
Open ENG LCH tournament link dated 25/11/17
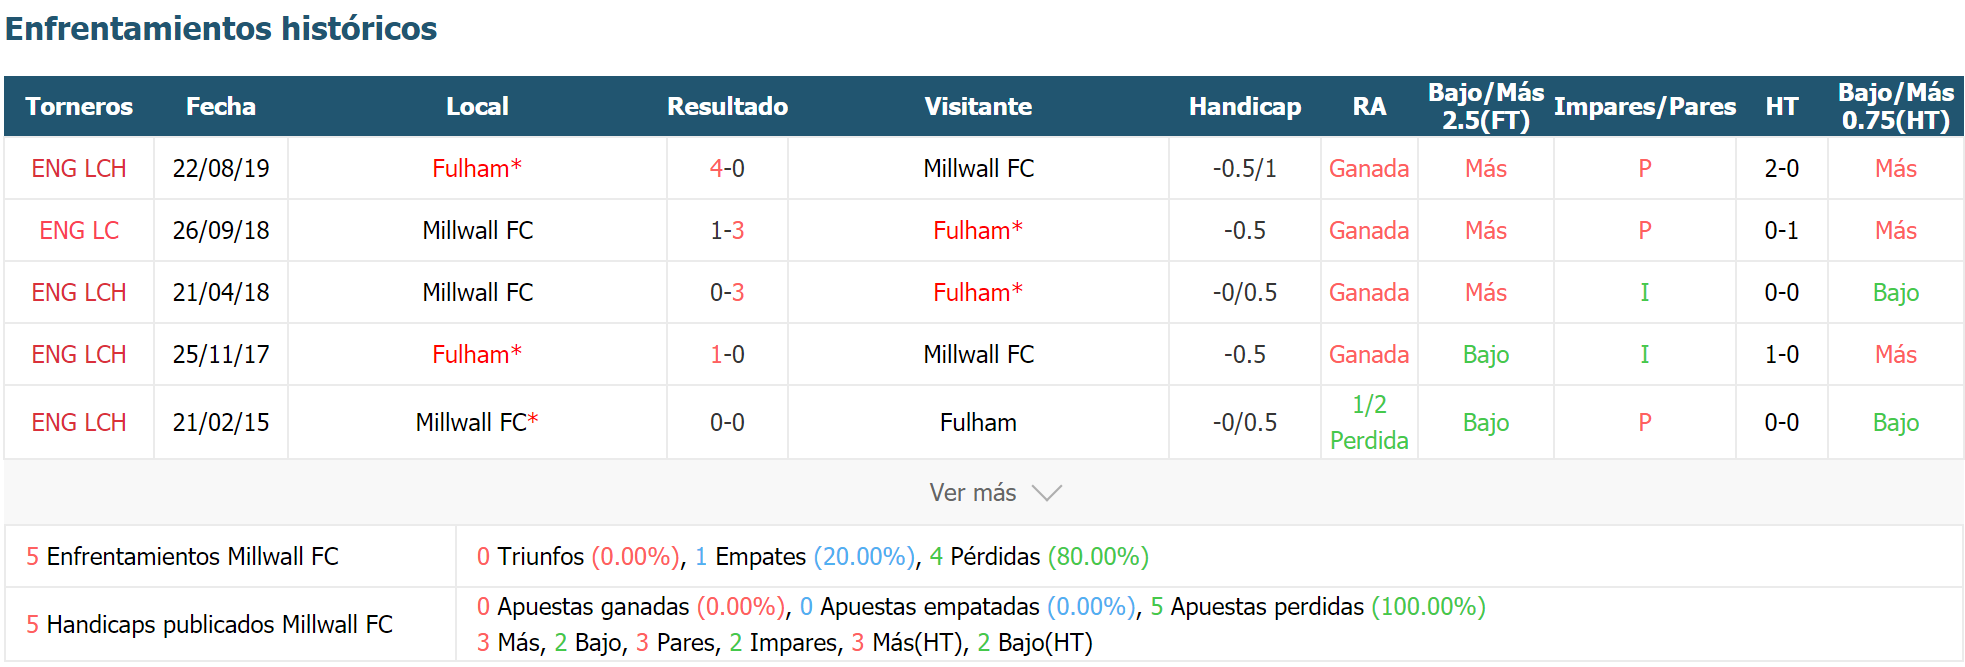pos(79,354)
